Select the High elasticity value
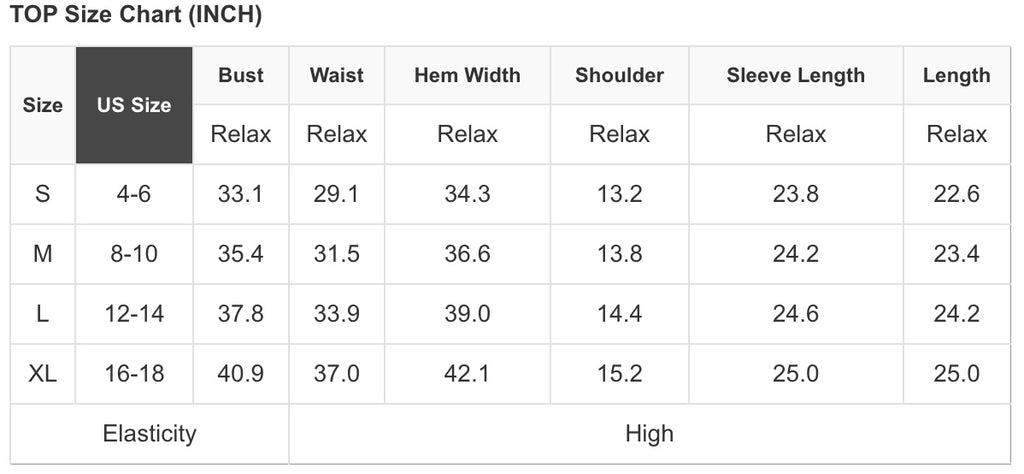Viewport: 1024px width, 474px height. point(649,434)
